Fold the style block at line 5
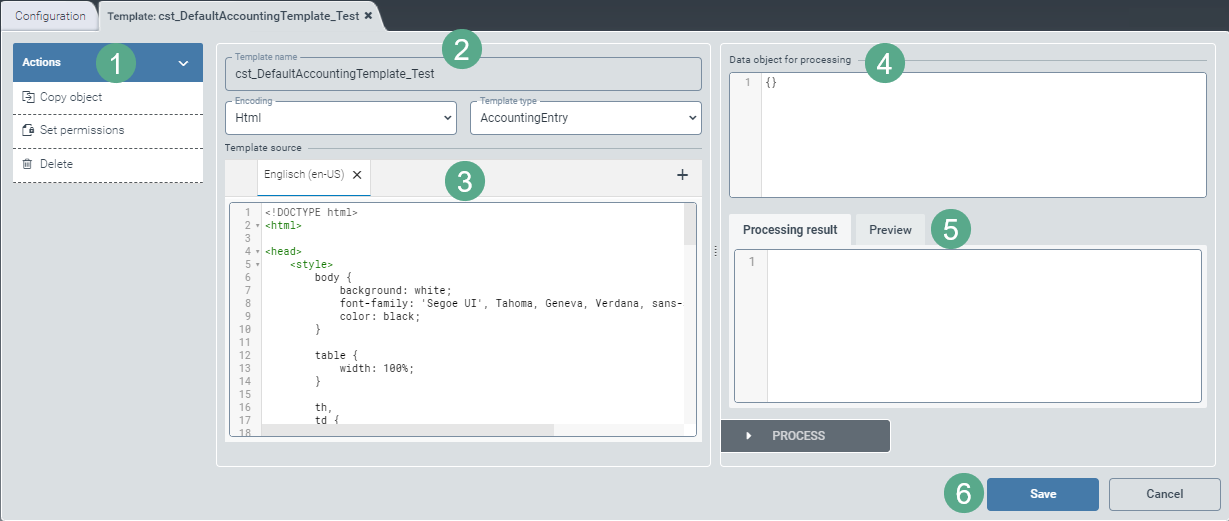 click(257, 265)
